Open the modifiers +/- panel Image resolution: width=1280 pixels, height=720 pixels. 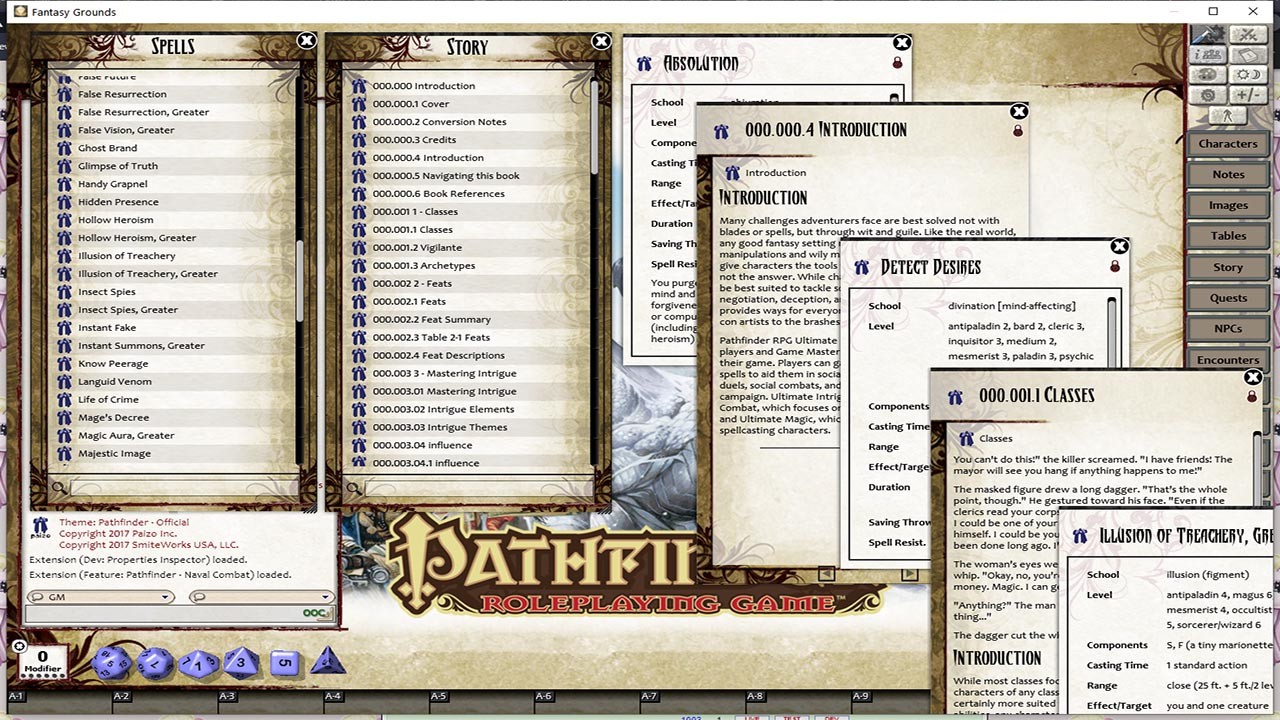point(1247,94)
